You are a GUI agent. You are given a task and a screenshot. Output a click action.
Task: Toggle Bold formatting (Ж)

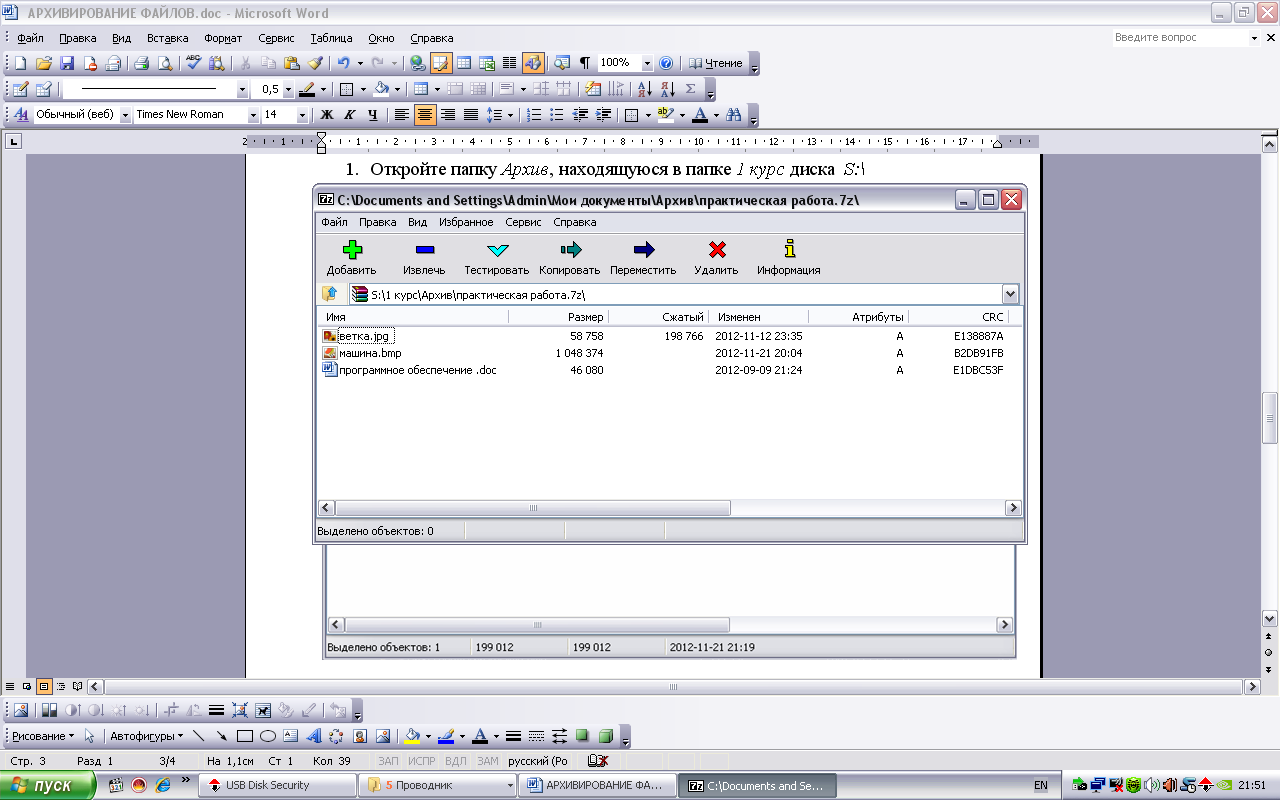click(x=326, y=115)
